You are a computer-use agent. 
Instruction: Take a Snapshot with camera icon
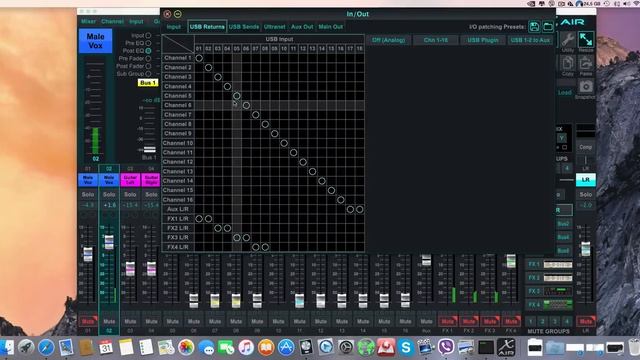(x=586, y=87)
